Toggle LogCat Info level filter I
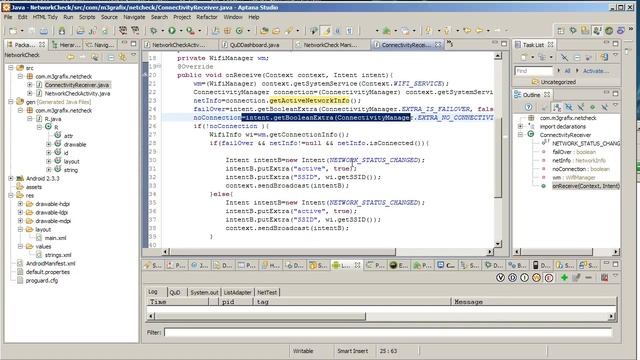 coord(524,278)
